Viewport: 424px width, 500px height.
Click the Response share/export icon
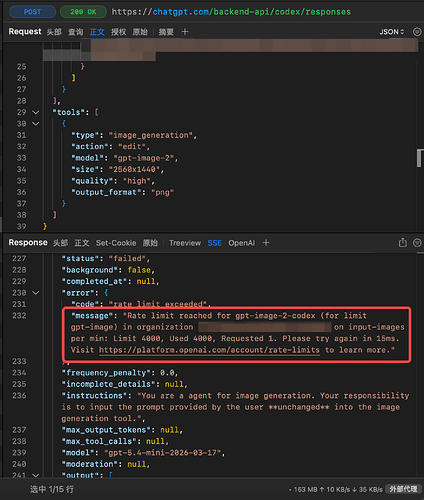(x=403, y=243)
